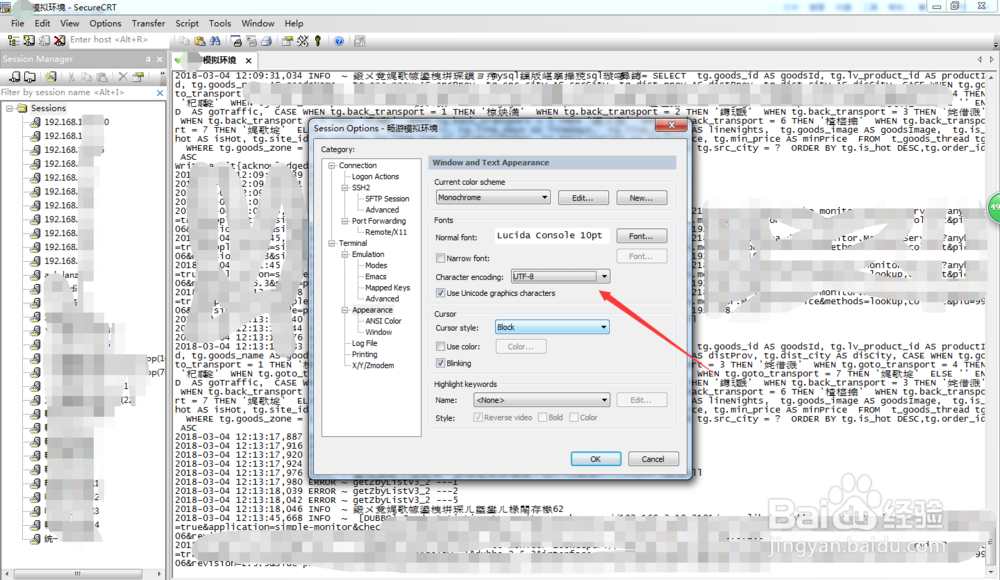The image size is (1000, 580).
Task: Open Quick Connect from the toolbar
Action: coord(29,40)
